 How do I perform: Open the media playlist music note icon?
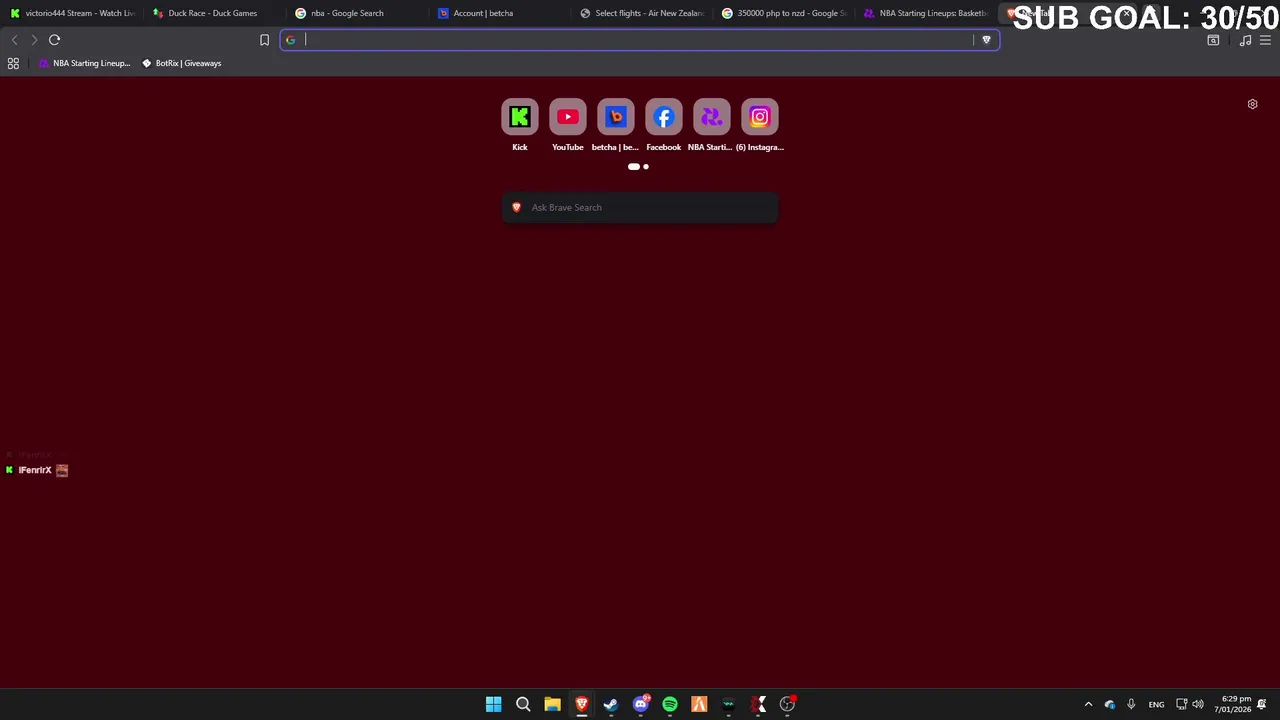click(1245, 40)
